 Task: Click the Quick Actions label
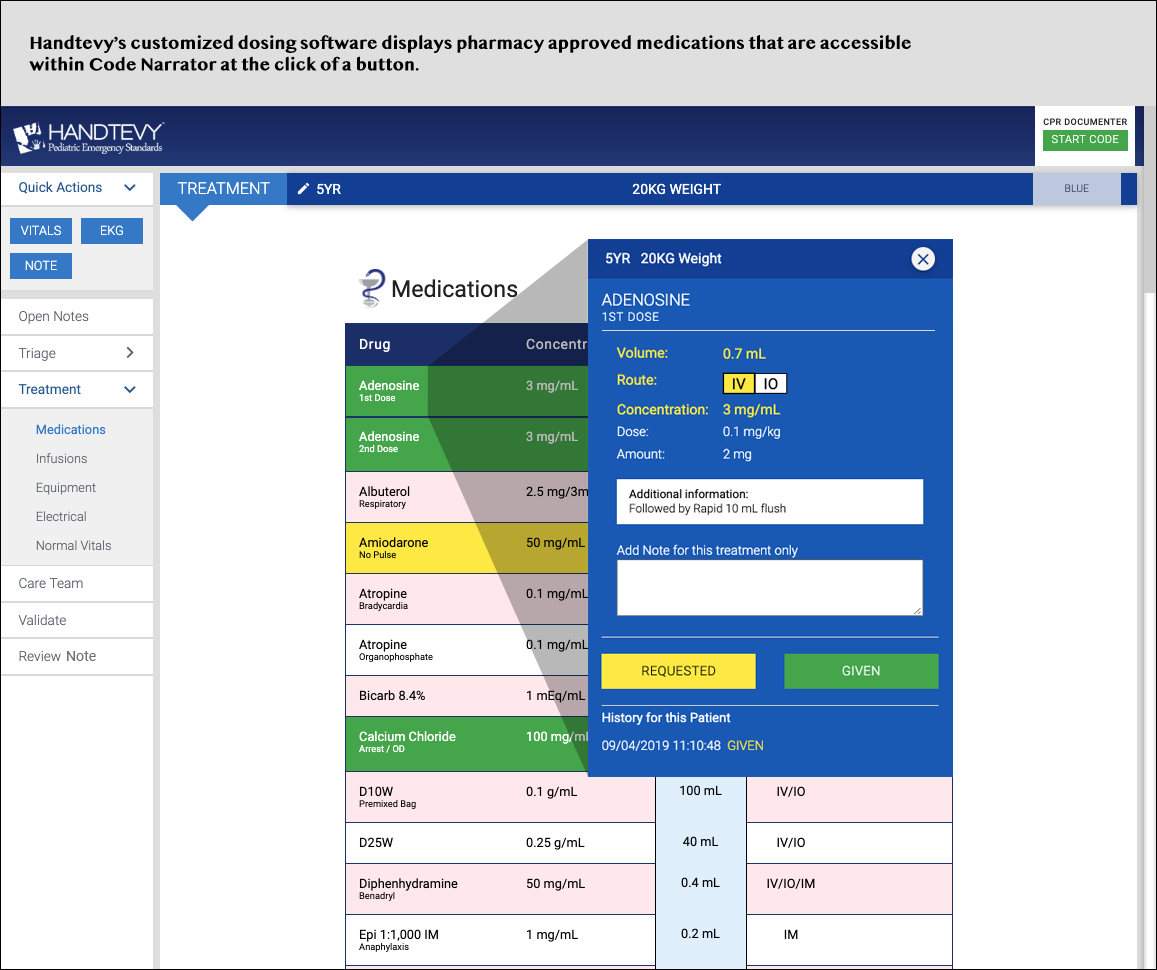pos(61,187)
